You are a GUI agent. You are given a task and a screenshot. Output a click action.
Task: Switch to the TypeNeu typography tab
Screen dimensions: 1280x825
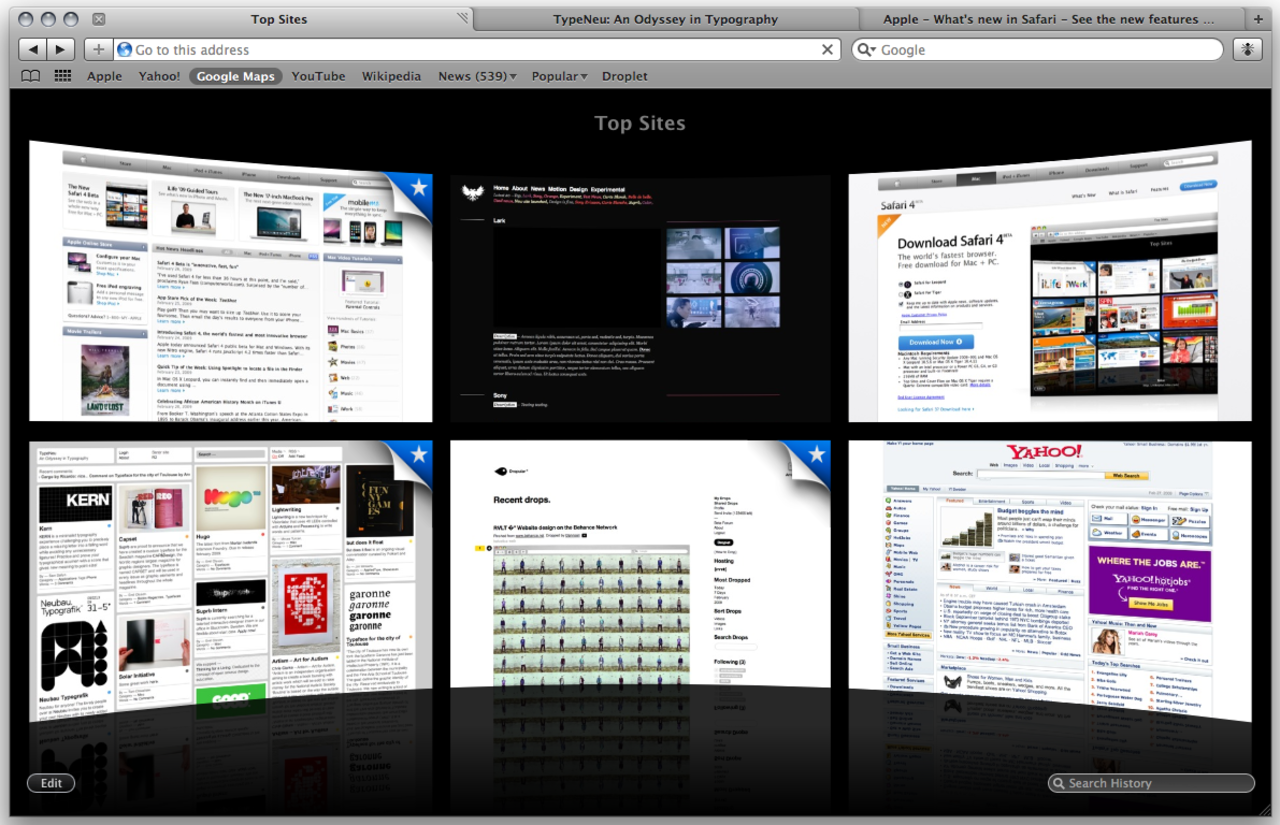point(665,19)
